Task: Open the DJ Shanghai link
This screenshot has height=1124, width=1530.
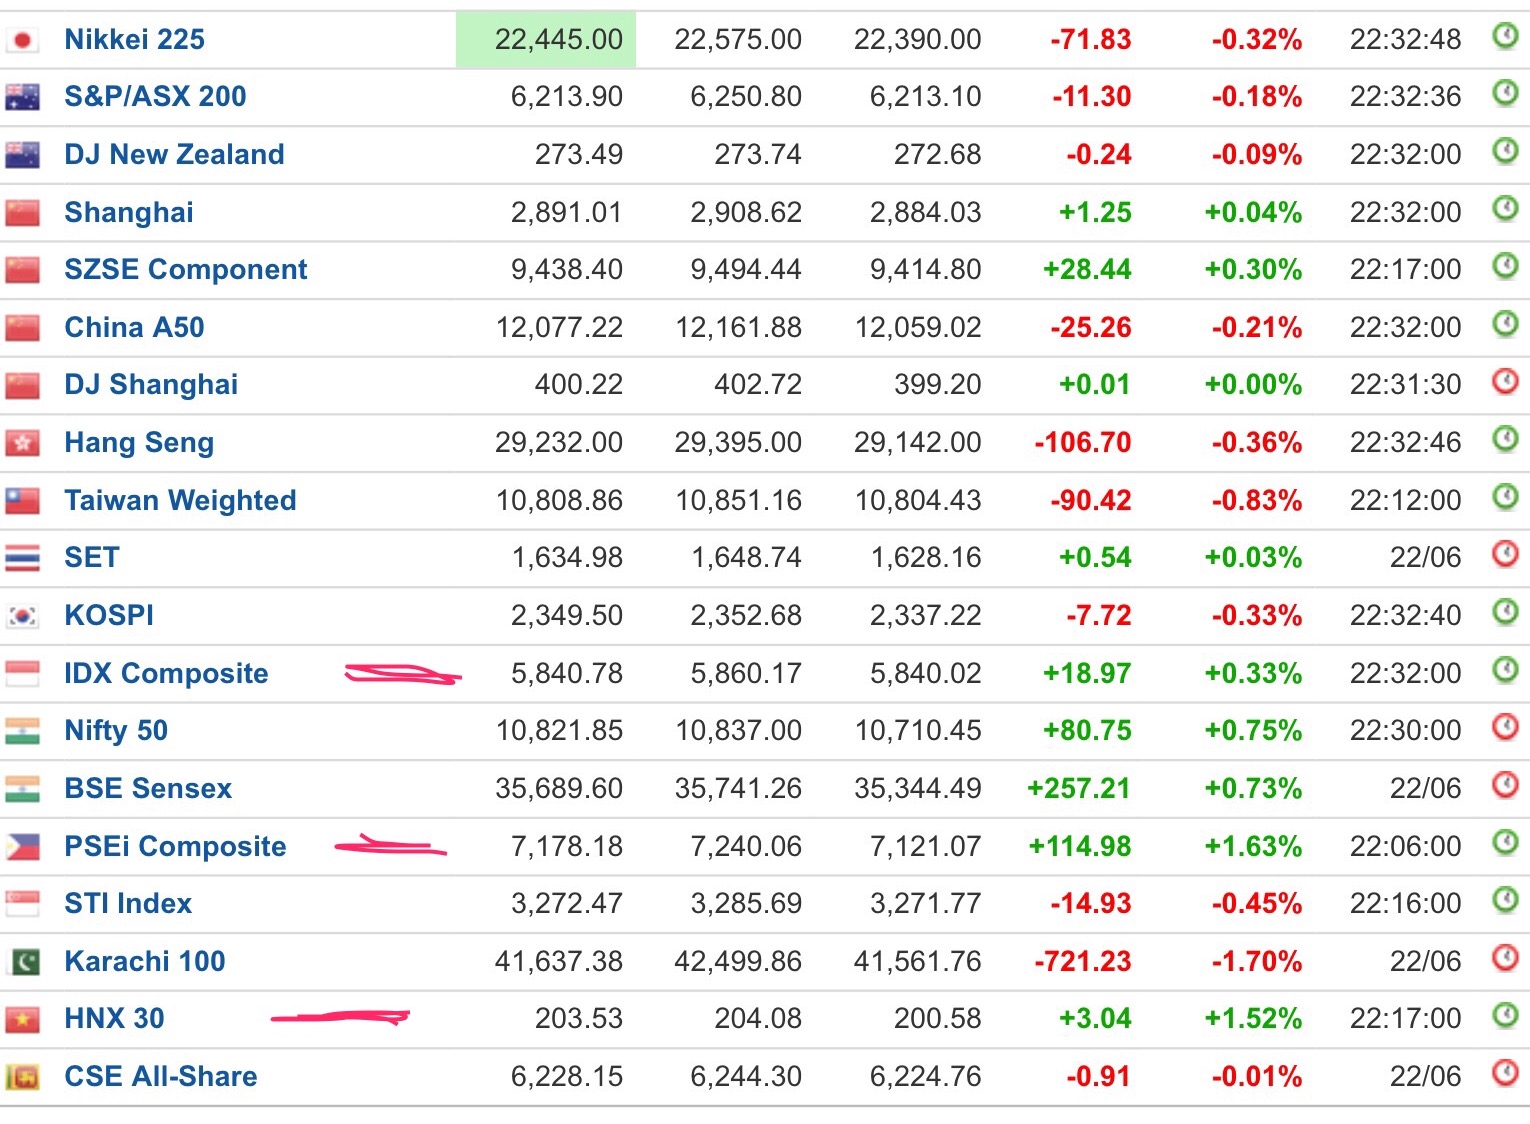Action: 151,385
